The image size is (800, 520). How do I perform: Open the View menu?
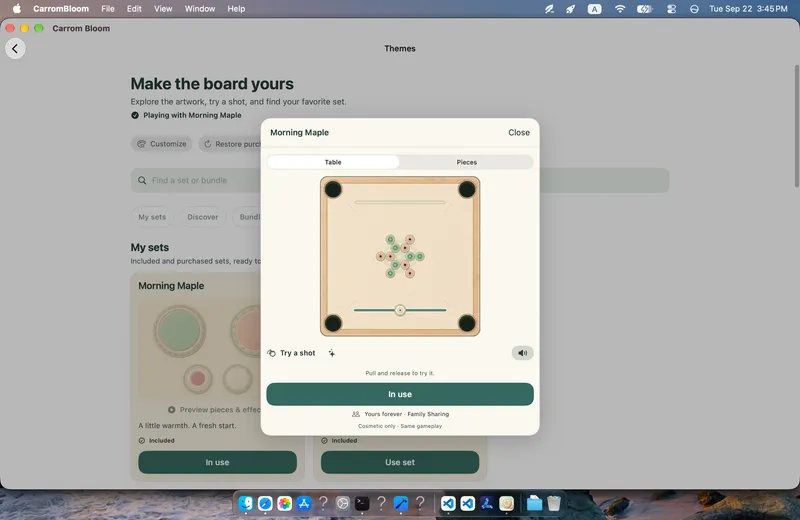pyautogui.click(x=163, y=9)
